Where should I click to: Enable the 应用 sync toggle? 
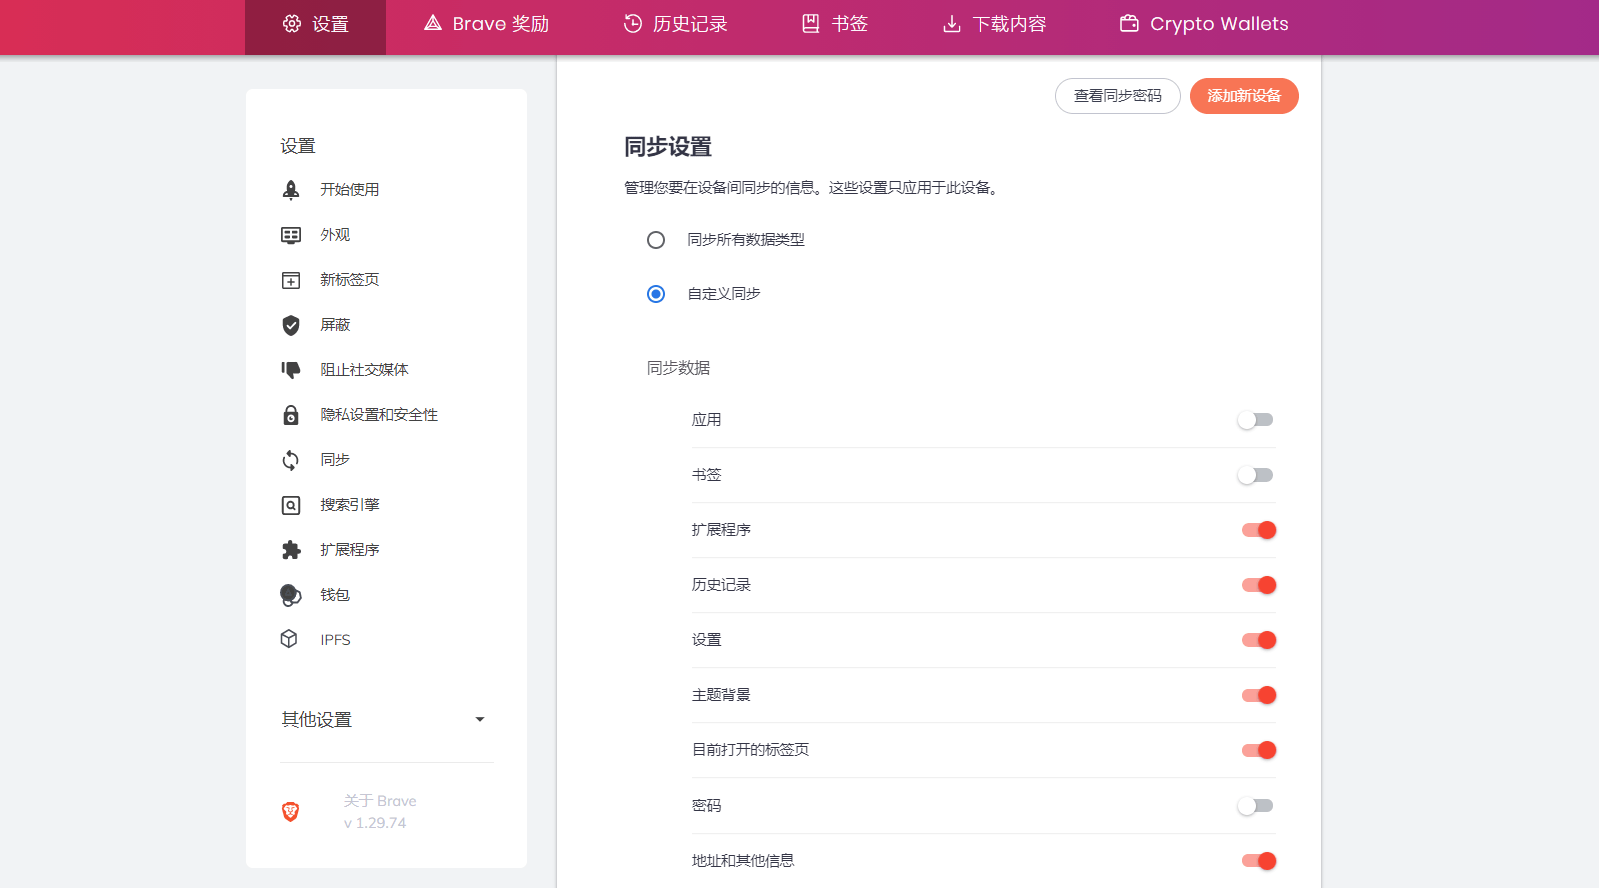click(x=1256, y=420)
